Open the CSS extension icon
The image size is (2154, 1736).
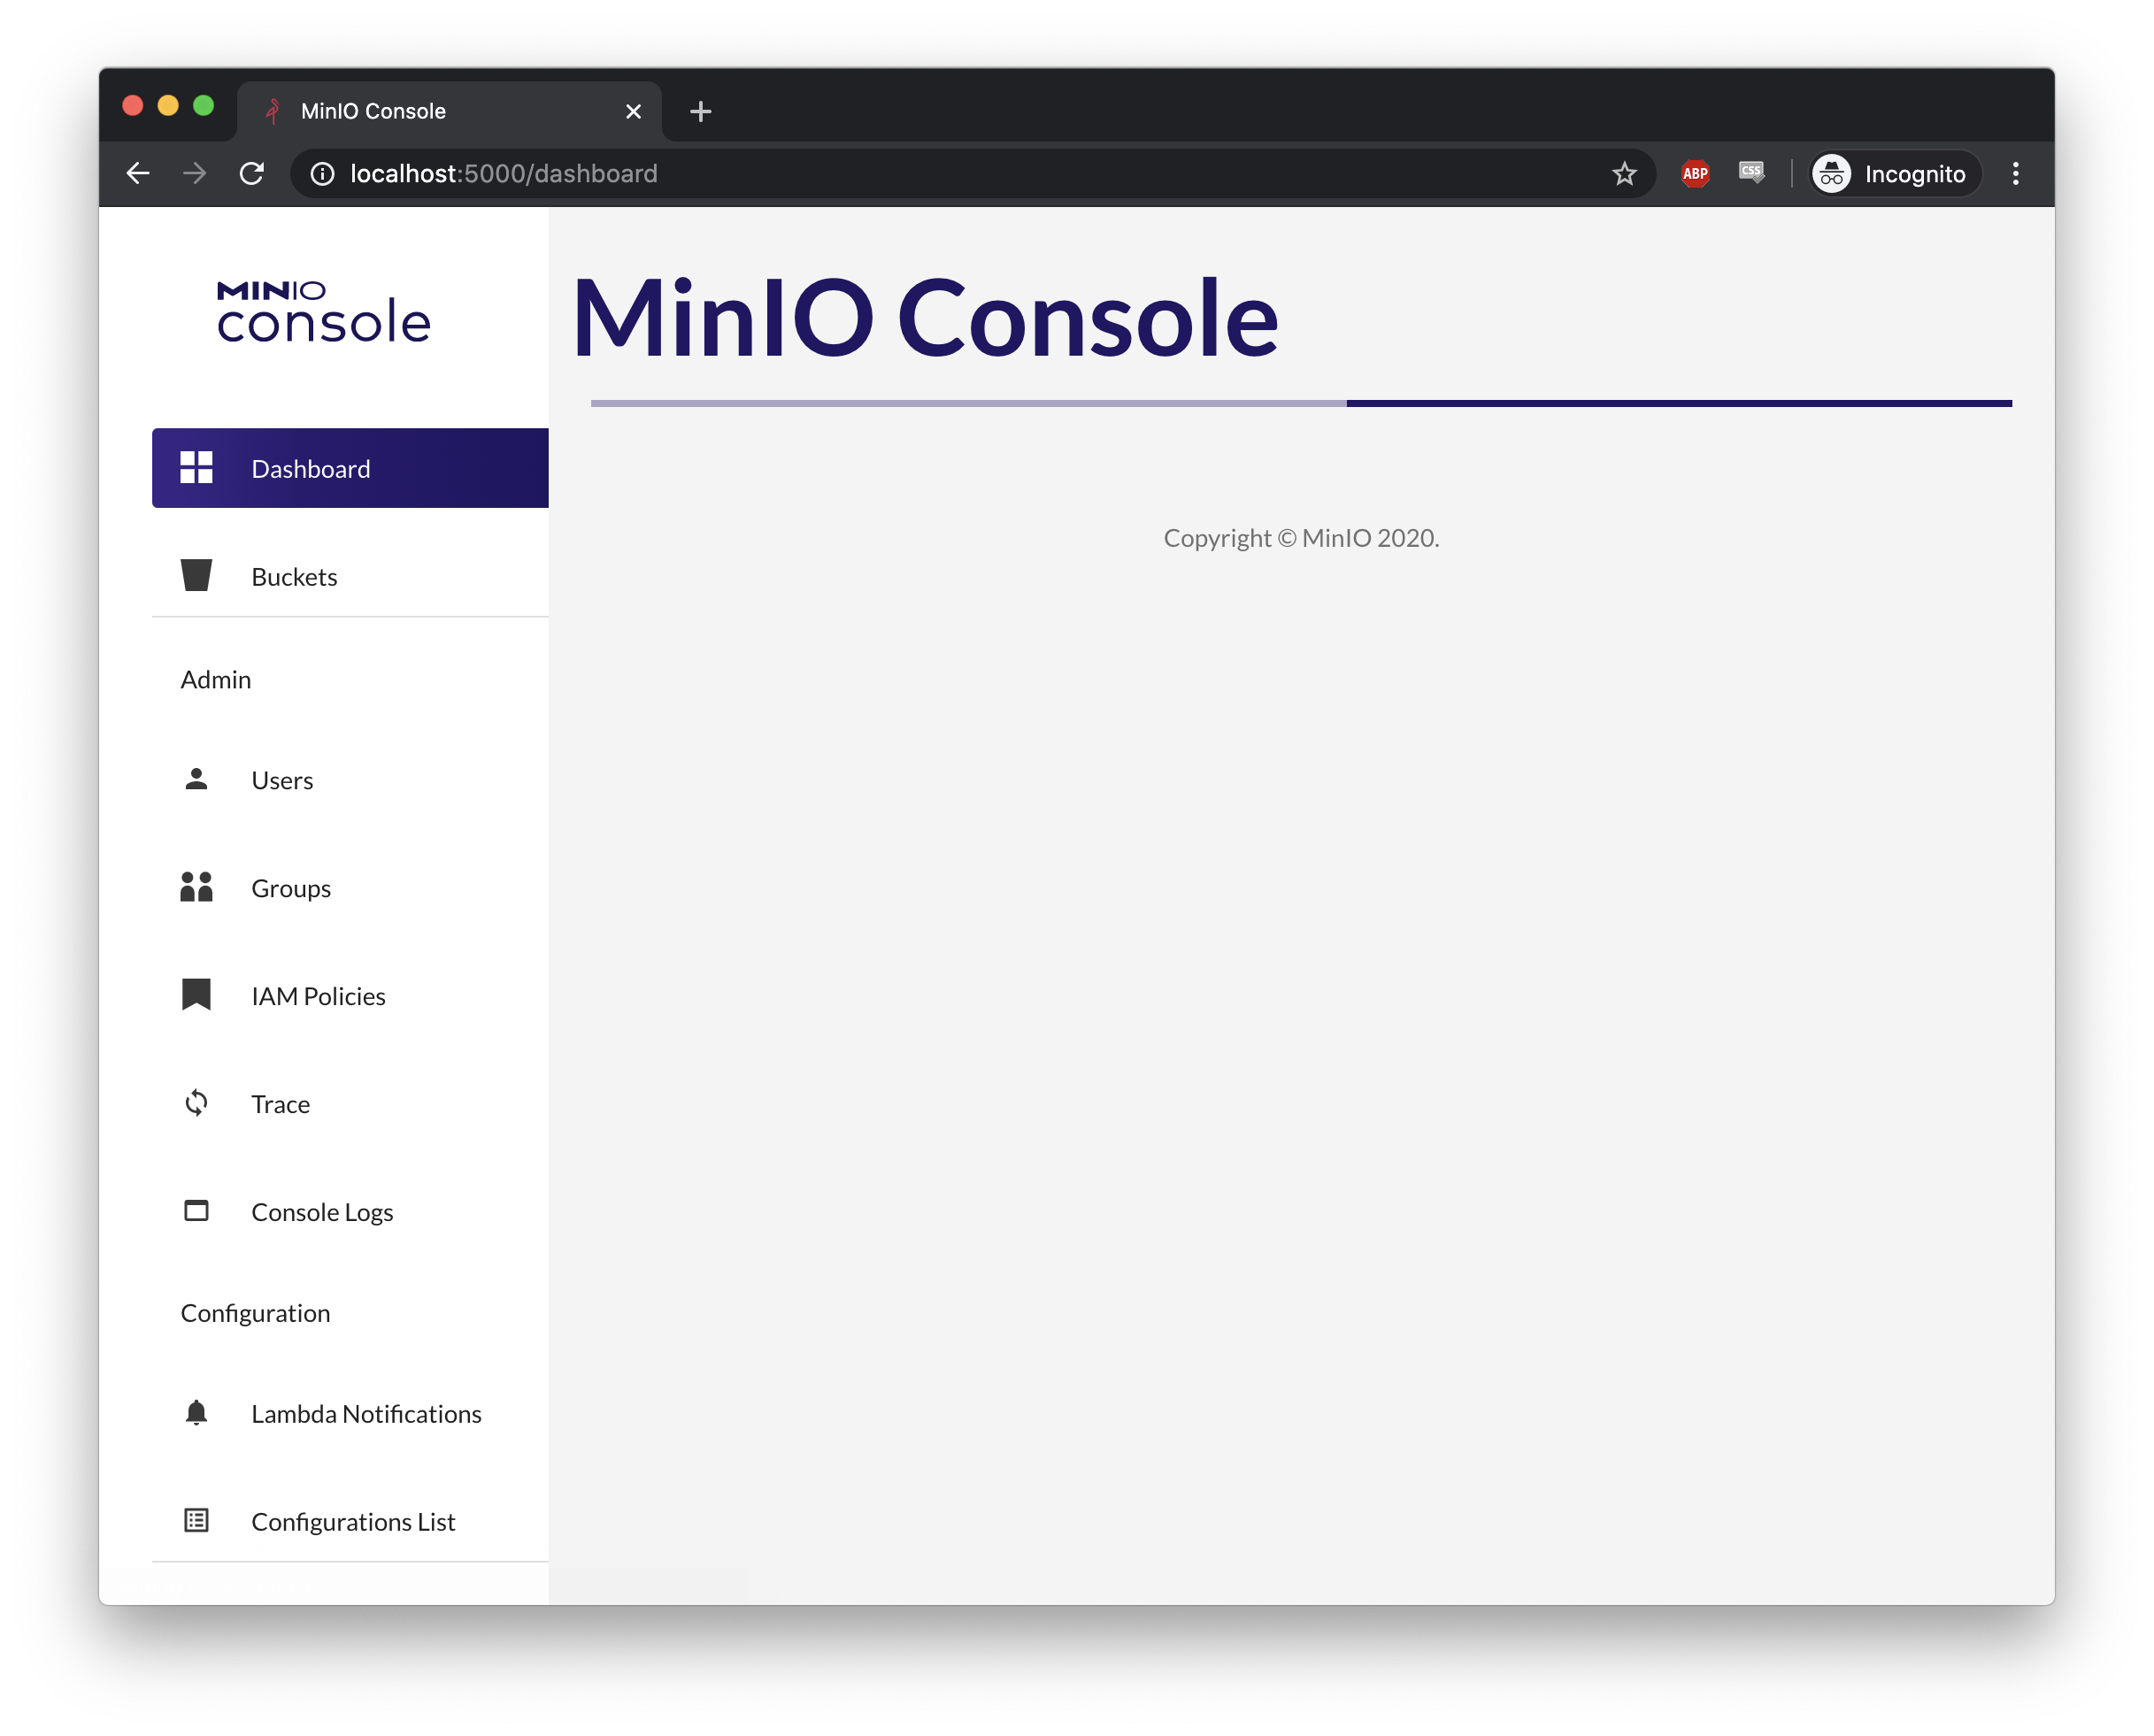point(1751,173)
